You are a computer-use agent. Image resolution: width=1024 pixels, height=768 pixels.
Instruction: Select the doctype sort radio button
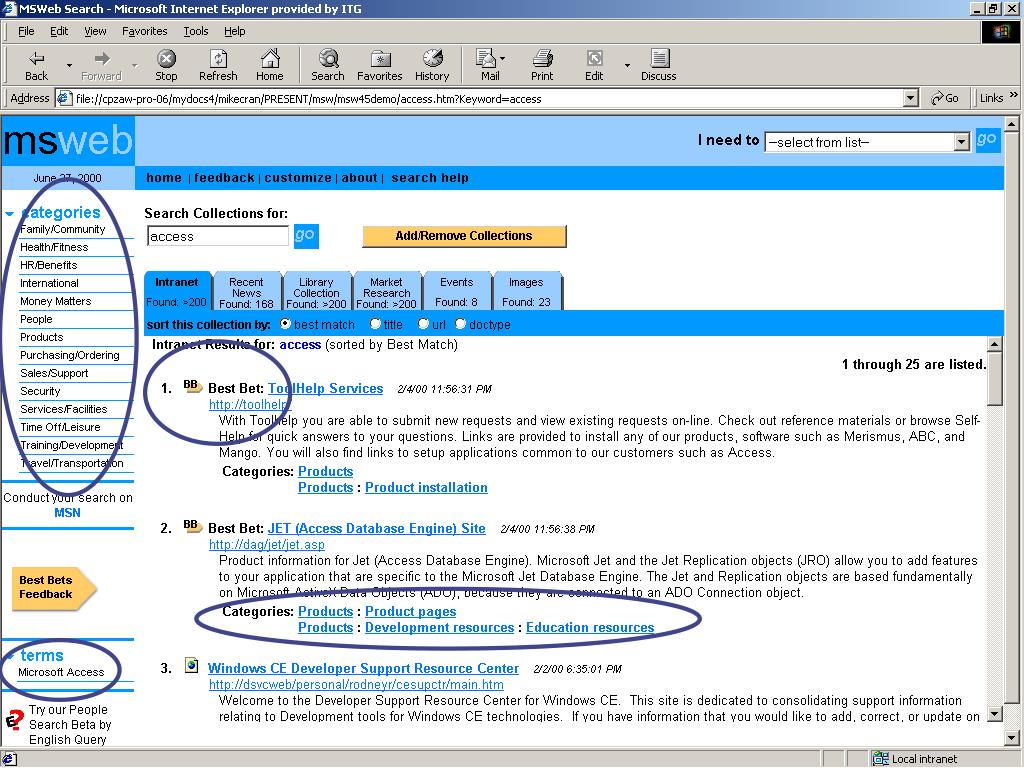[x=460, y=324]
